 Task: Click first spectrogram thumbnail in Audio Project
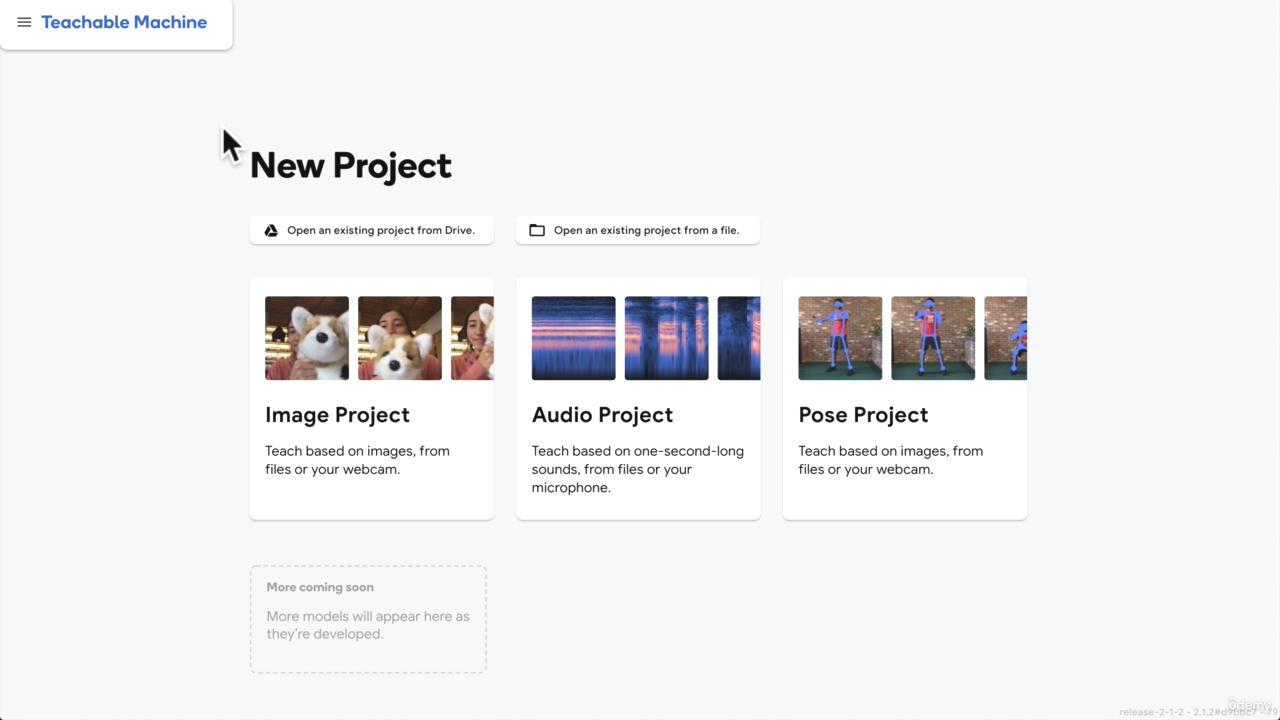click(x=573, y=338)
